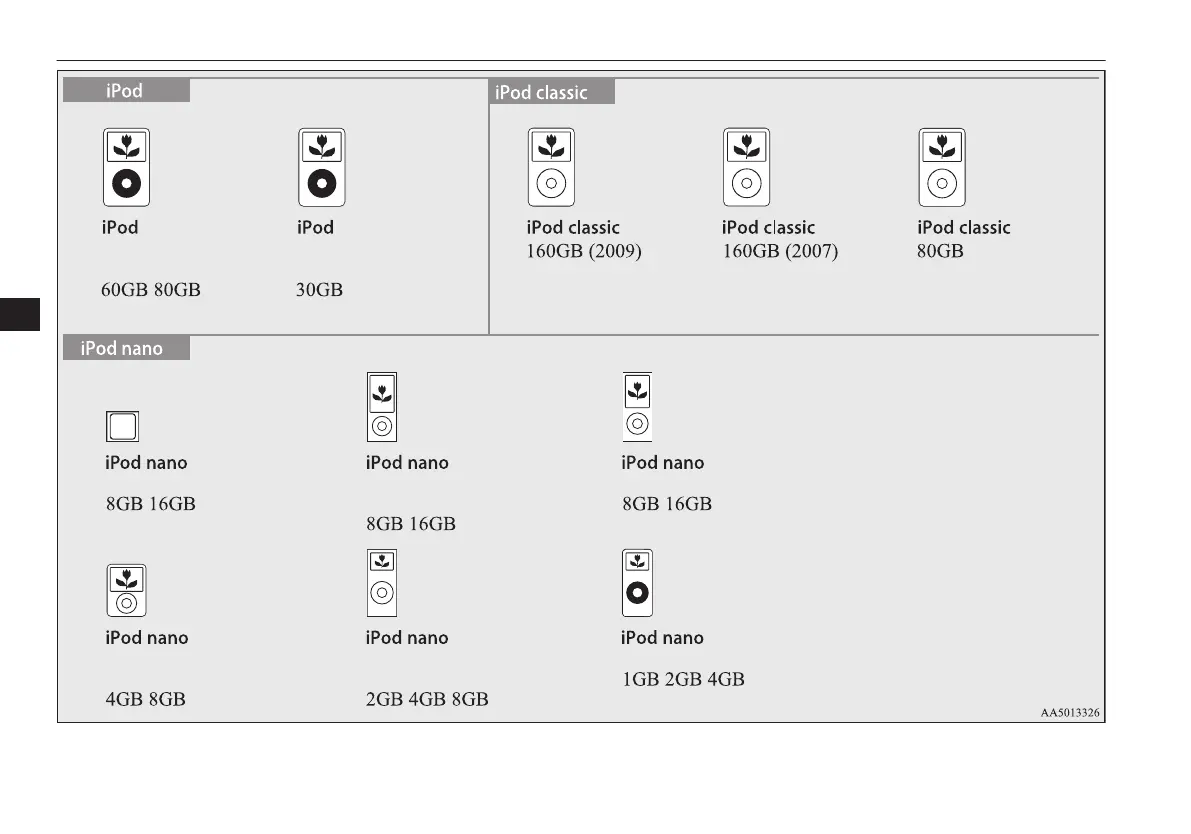Click the "160GB (2009)" text
Viewport: 1191px width, 834px height.
[584, 251]
